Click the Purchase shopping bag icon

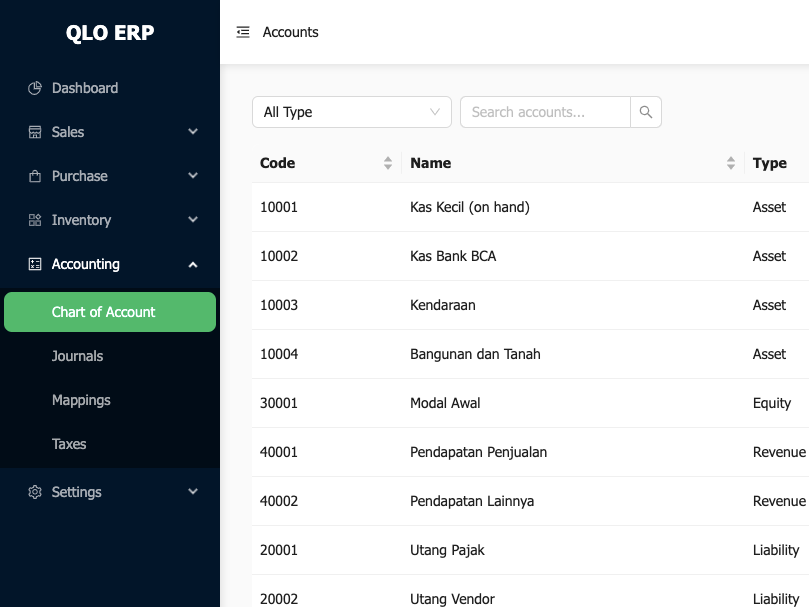point(35,176)
